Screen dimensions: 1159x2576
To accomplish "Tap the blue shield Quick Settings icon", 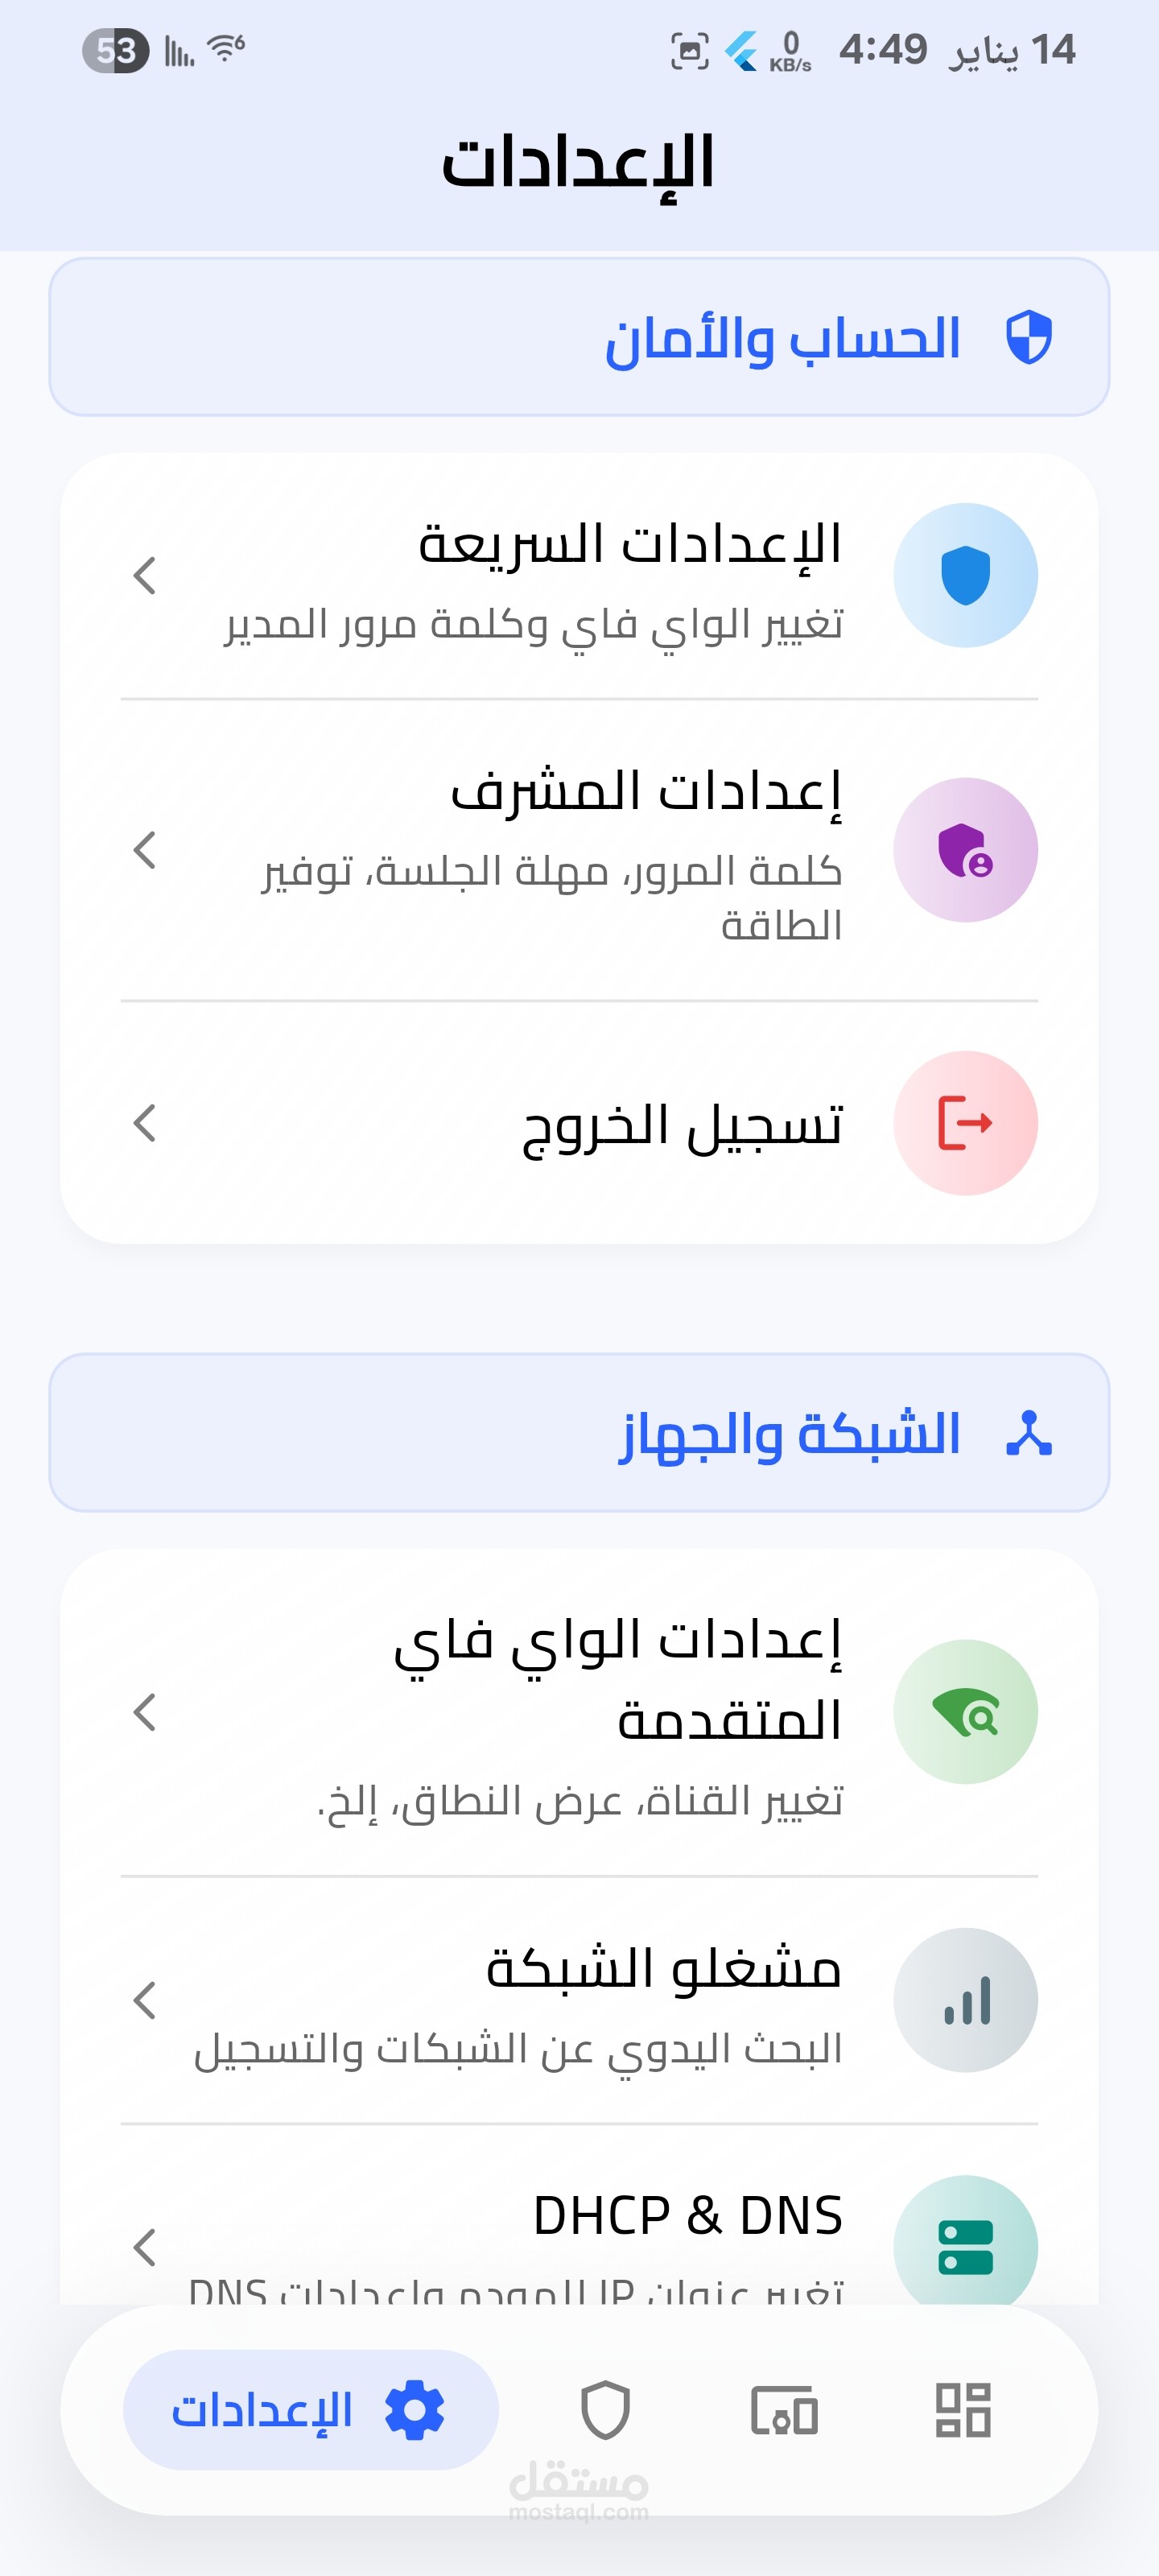I will click(x=965, y=576).
